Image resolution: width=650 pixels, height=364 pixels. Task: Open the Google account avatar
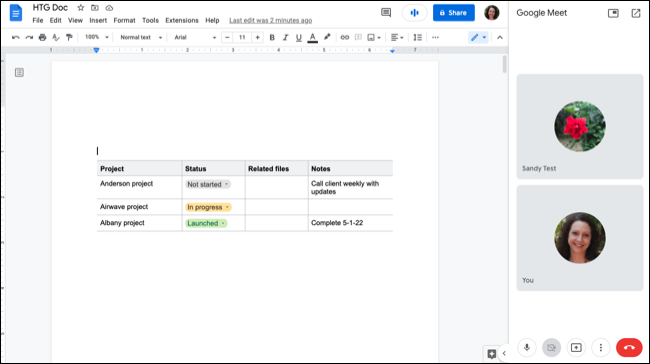click(x=492, y=13)
